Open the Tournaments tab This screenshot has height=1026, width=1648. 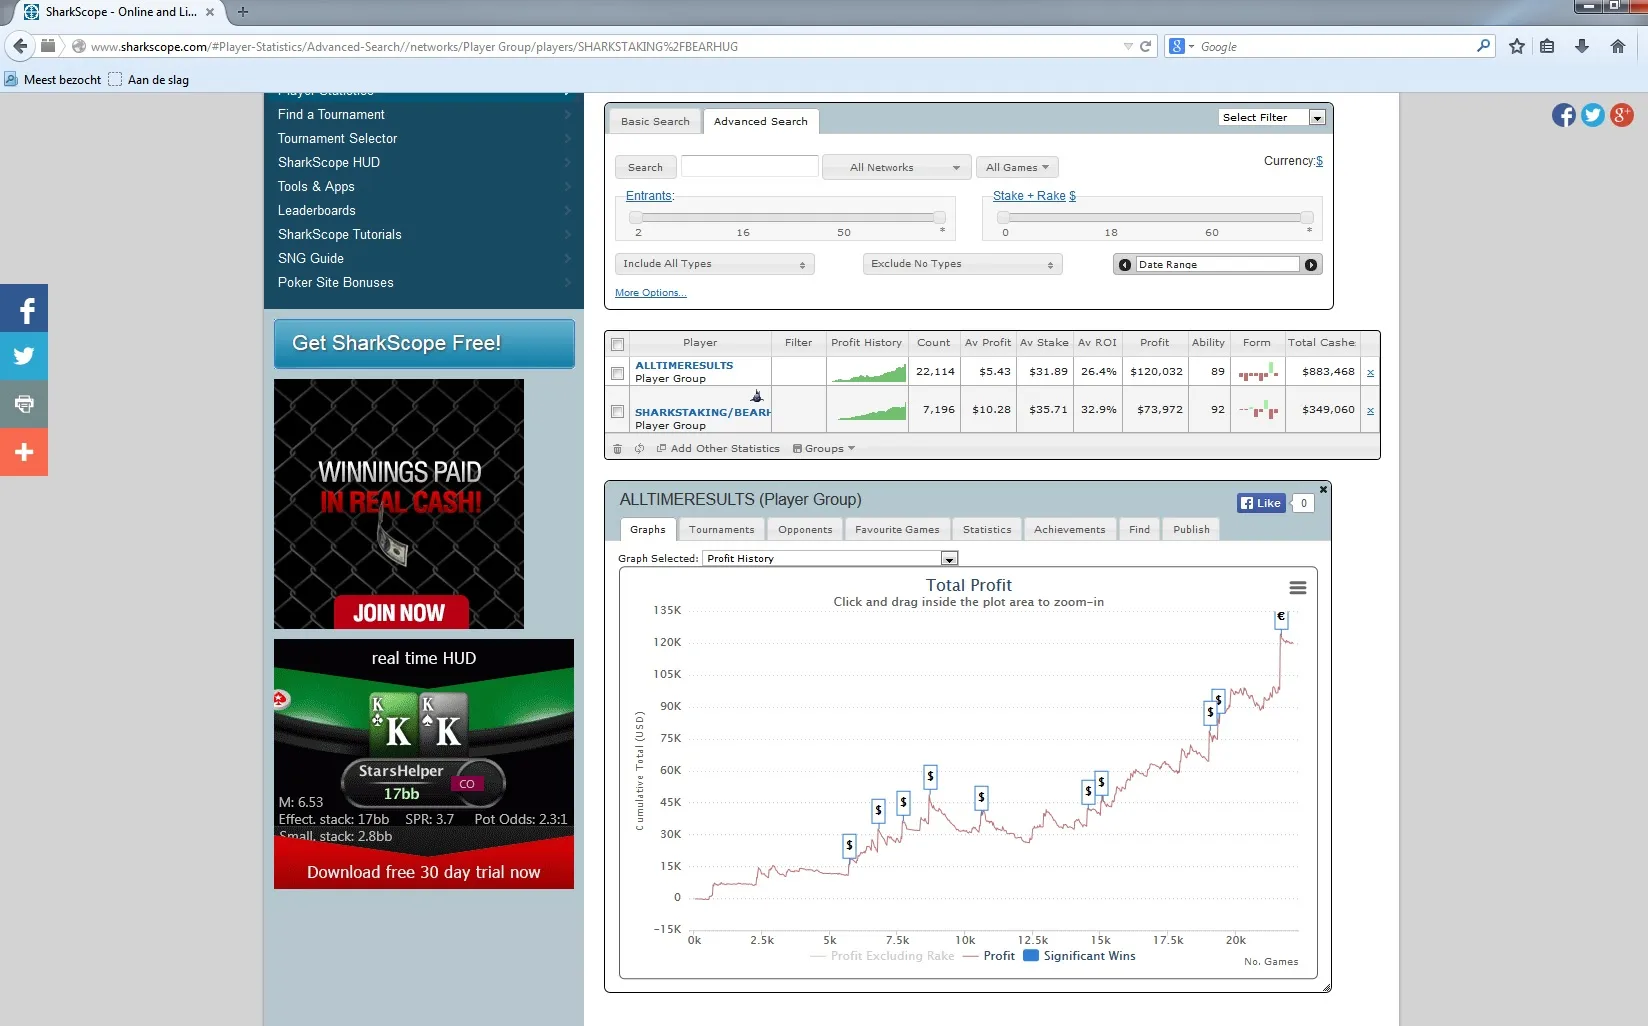[x=721, y=529]
